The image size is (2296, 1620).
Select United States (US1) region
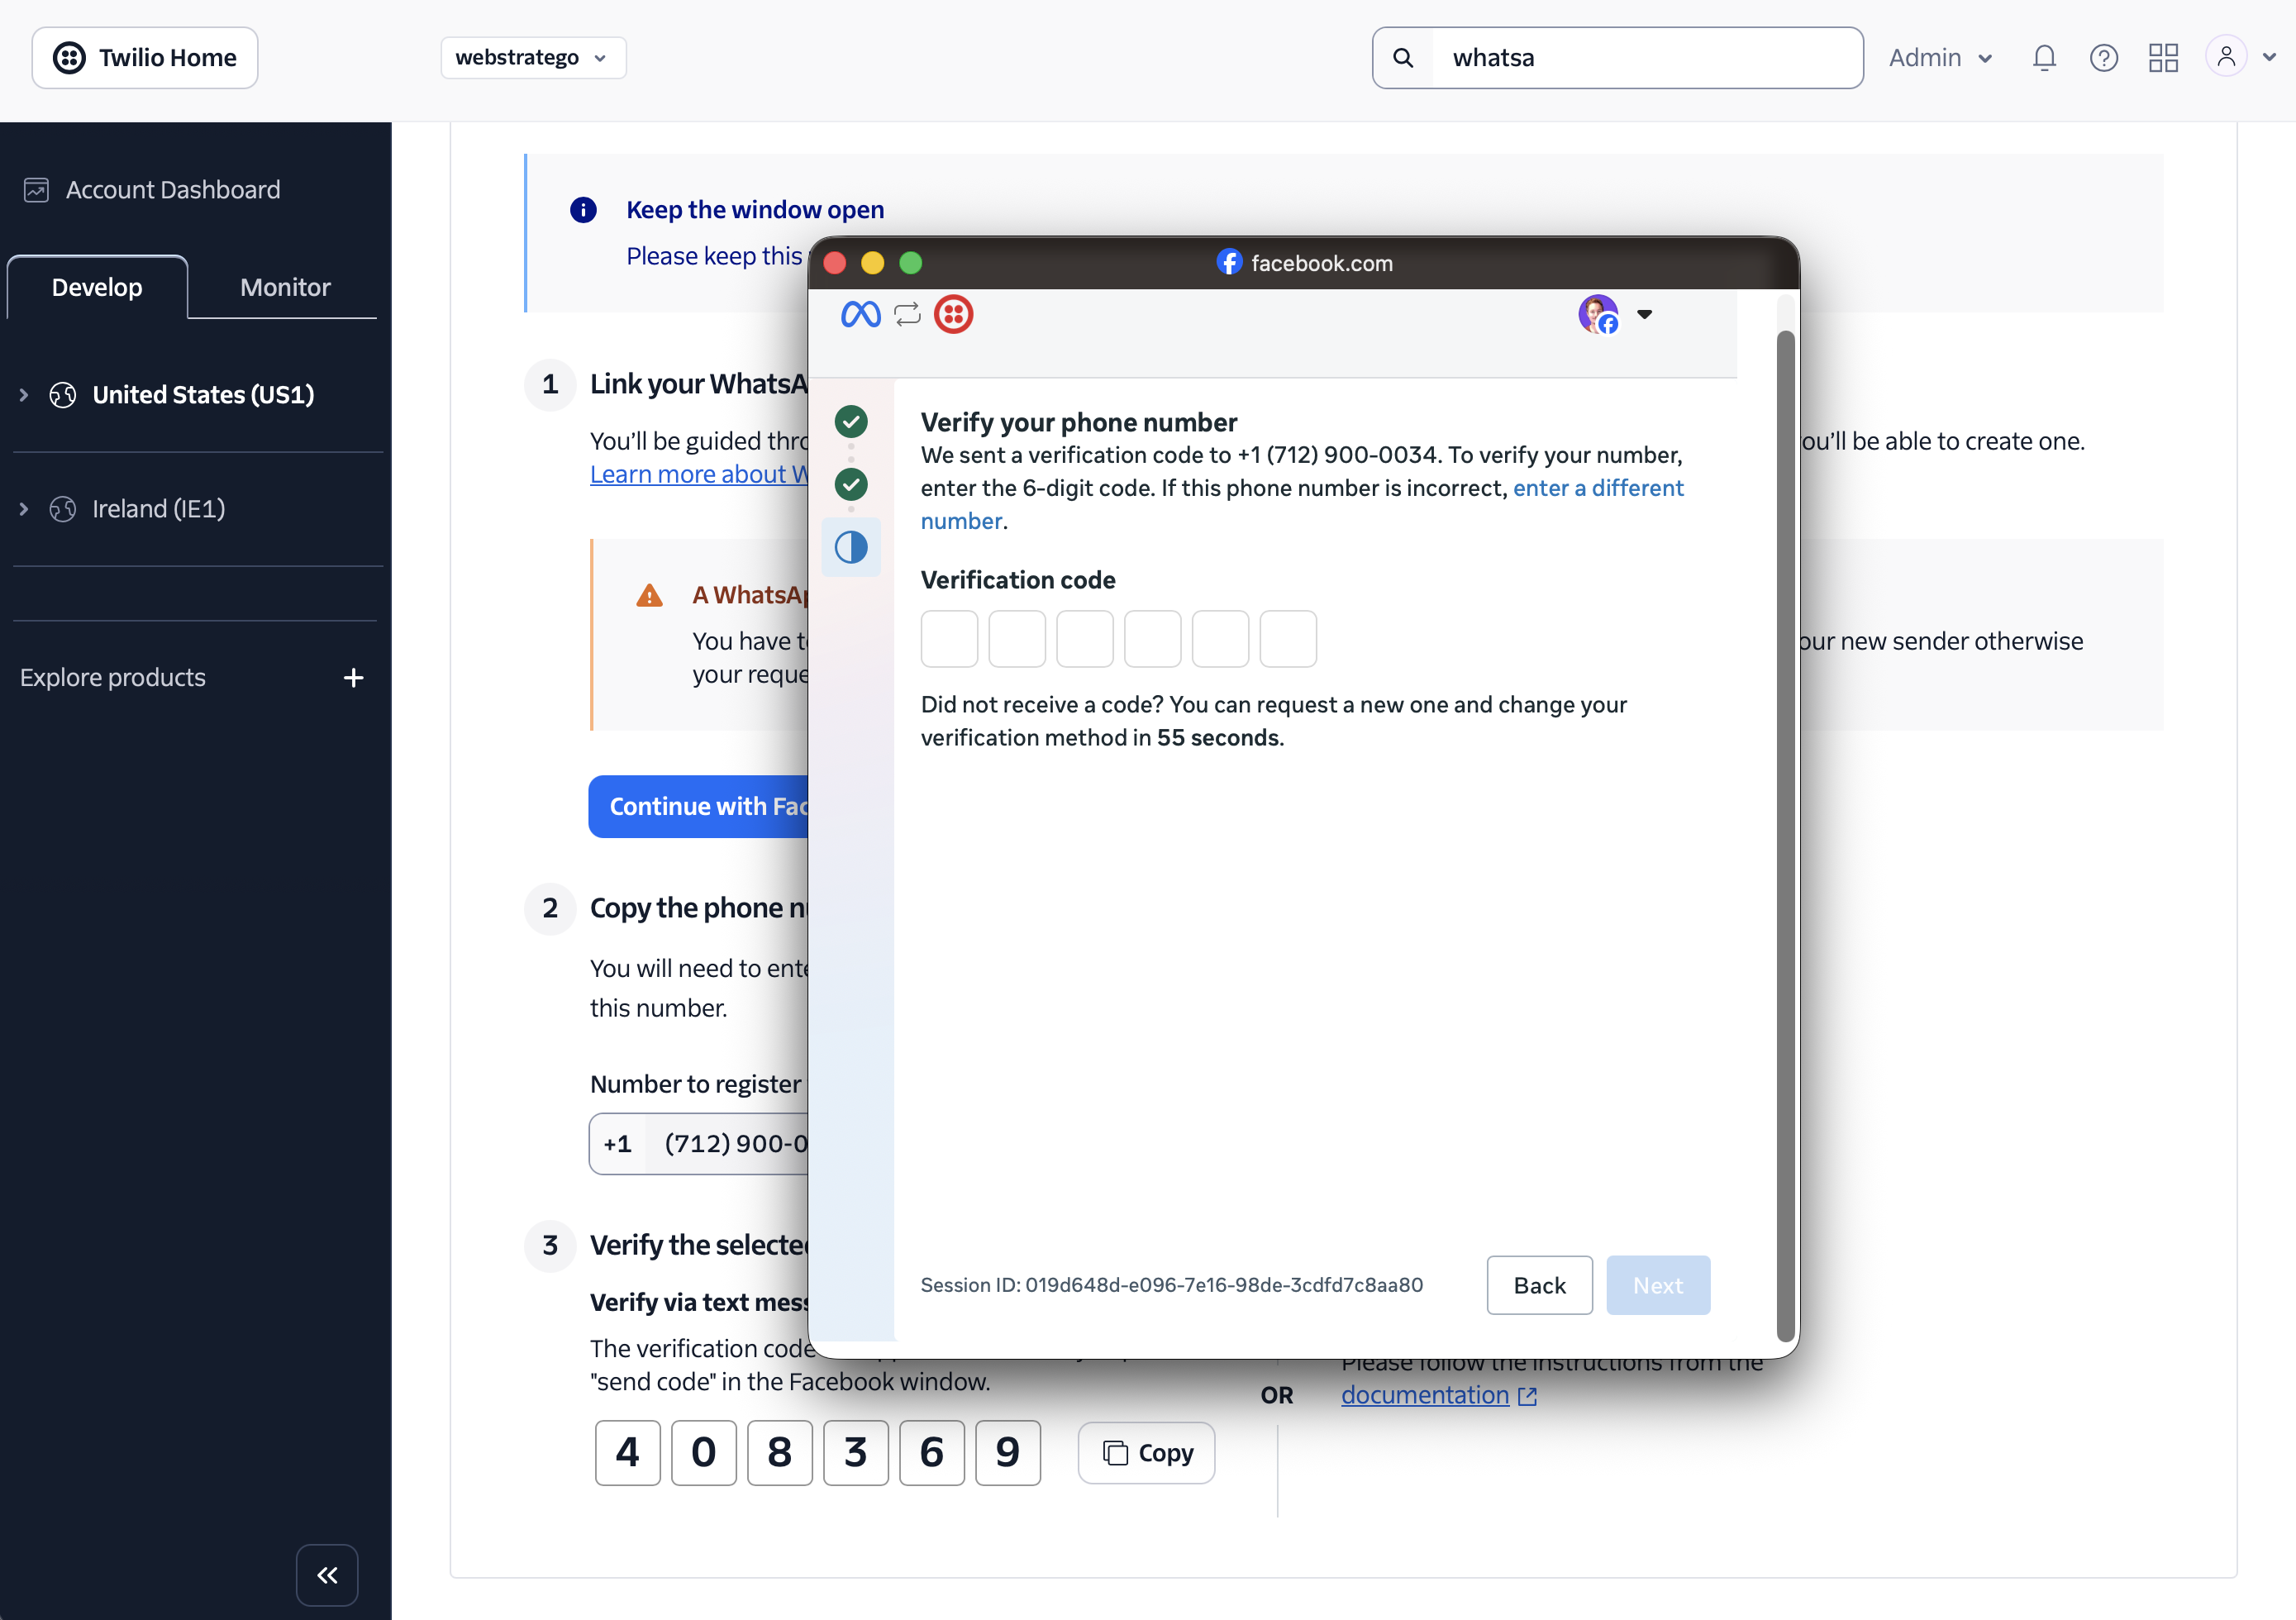pyautogui.click(x=203, y=395)
